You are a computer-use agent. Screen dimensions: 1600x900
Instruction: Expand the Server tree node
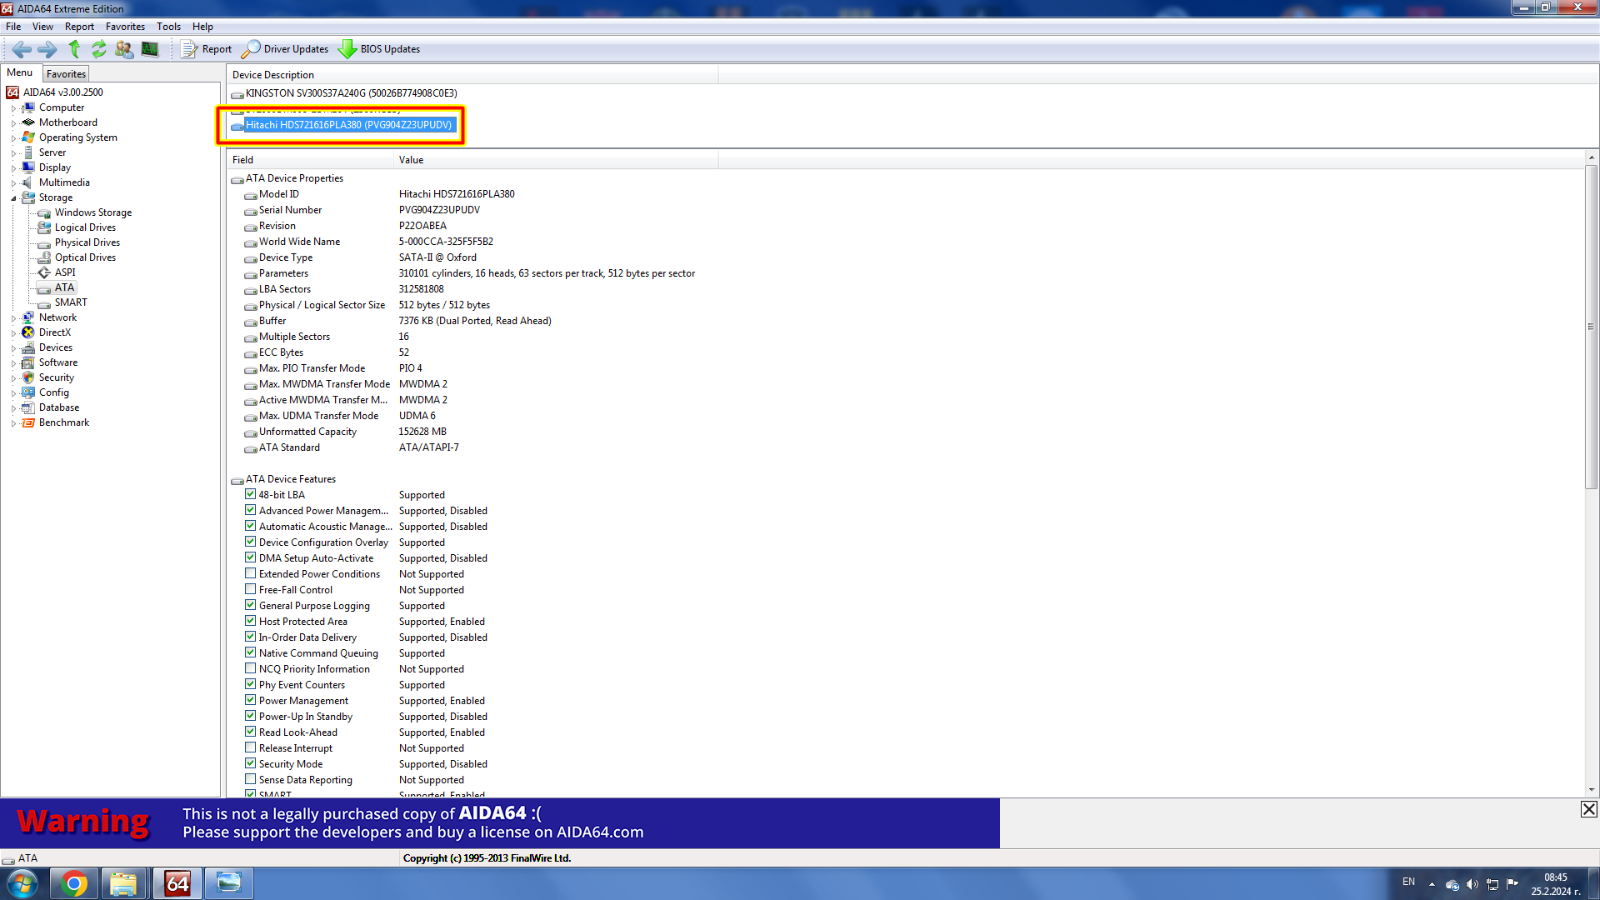pyautogui.click(x=14, y=153)
